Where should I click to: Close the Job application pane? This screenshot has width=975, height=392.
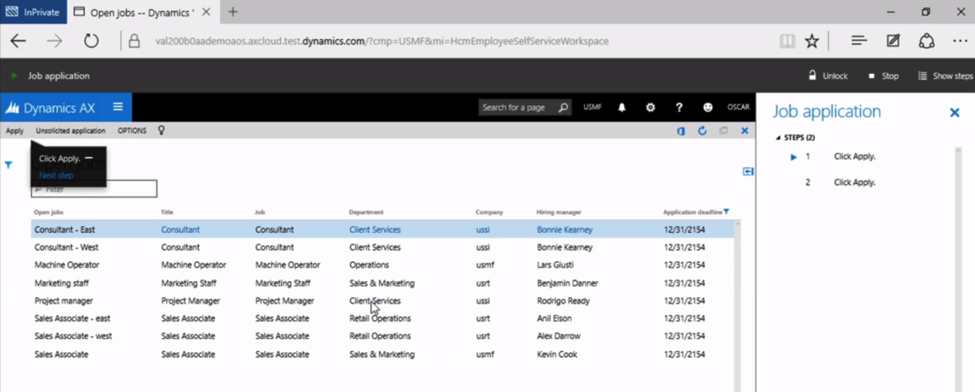click(x=954, y=113)
